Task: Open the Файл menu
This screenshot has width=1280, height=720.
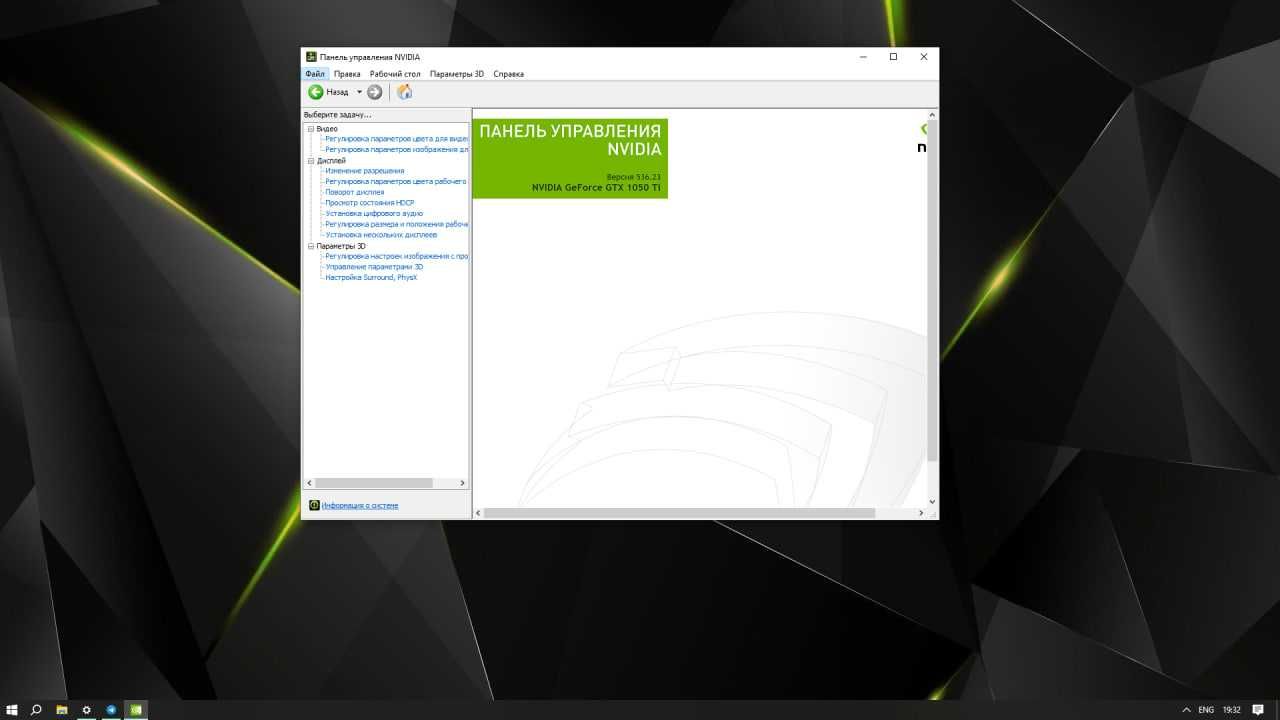Action: coord(315,74)
